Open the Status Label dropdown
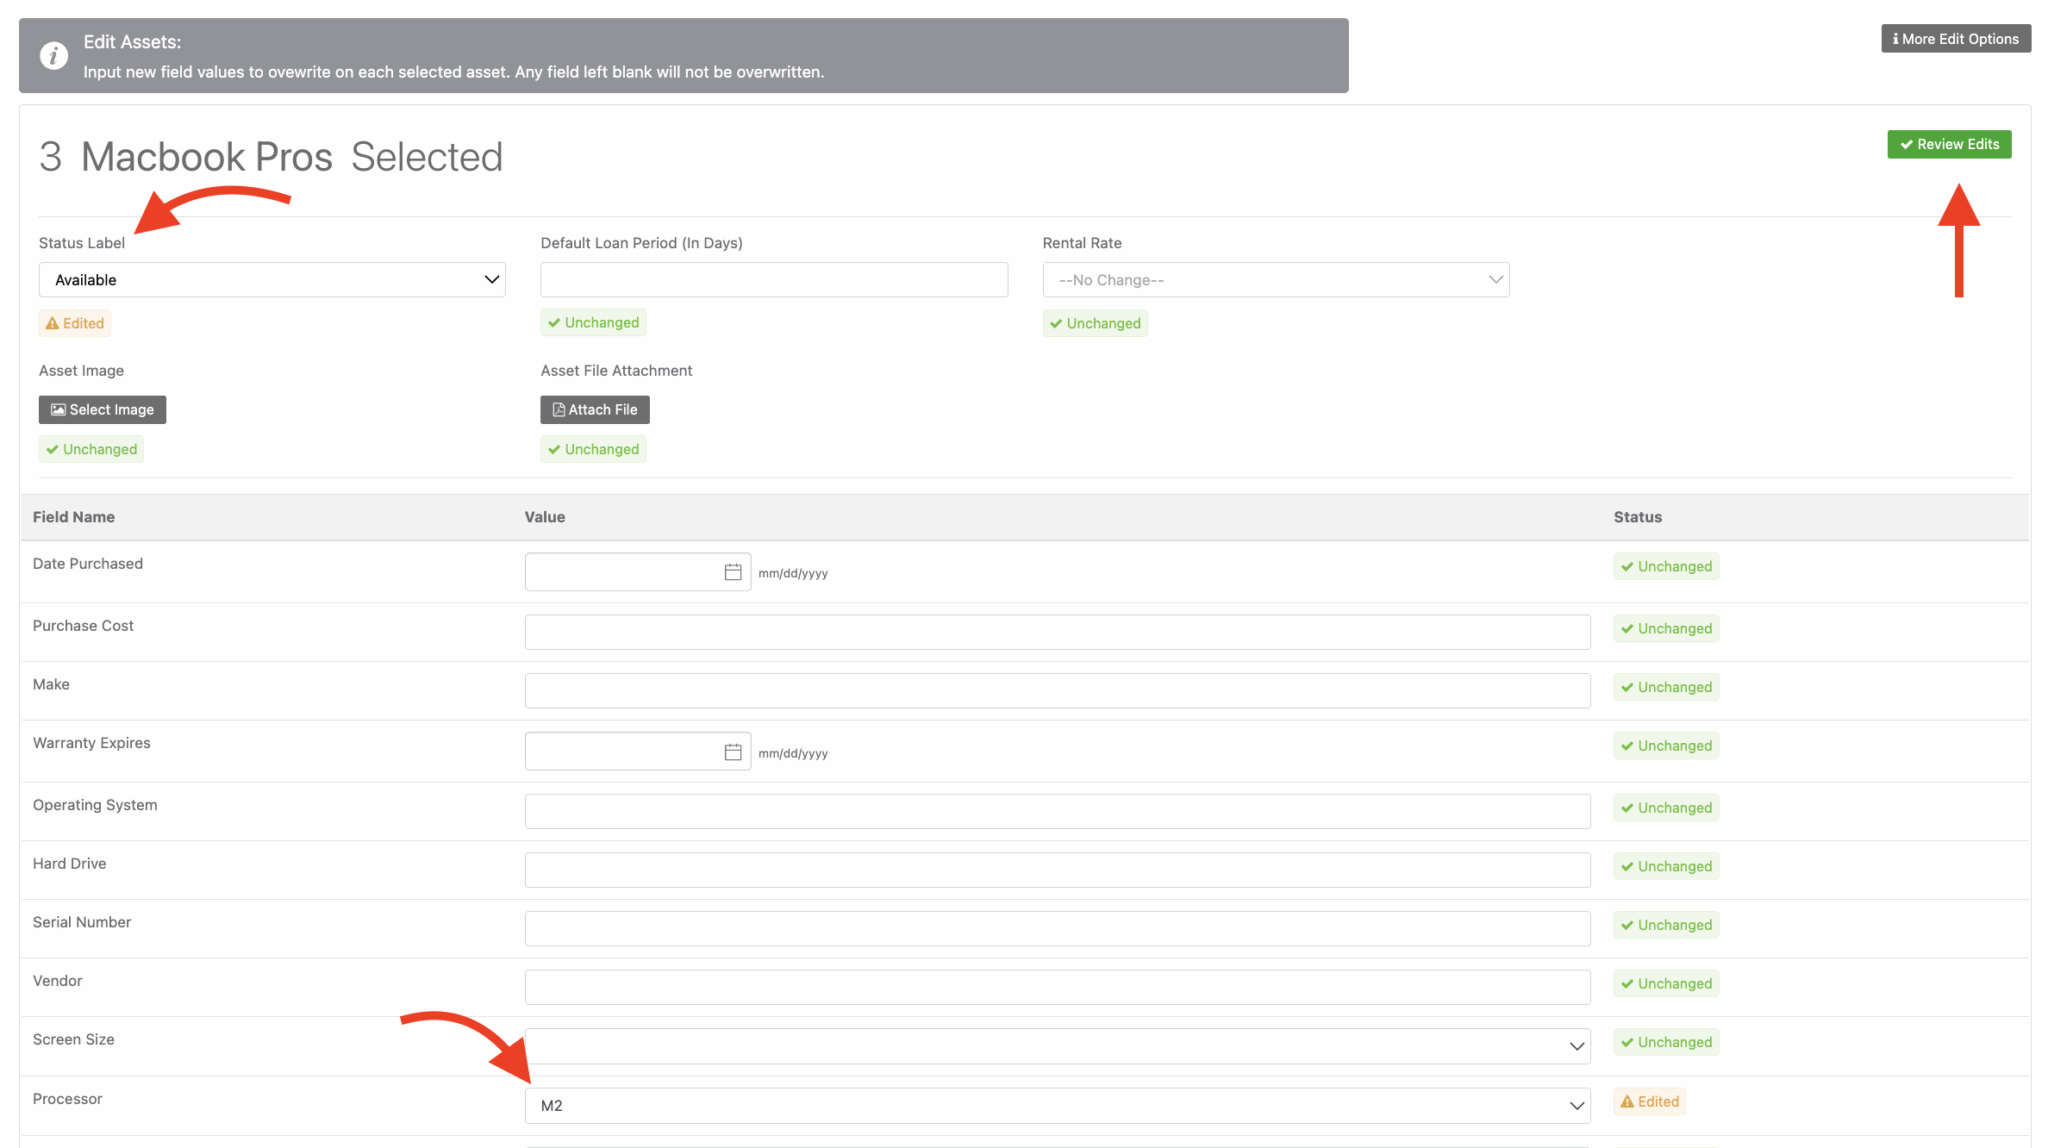The width and height of the screenshot is (2048, 1148). coord(272,280)
